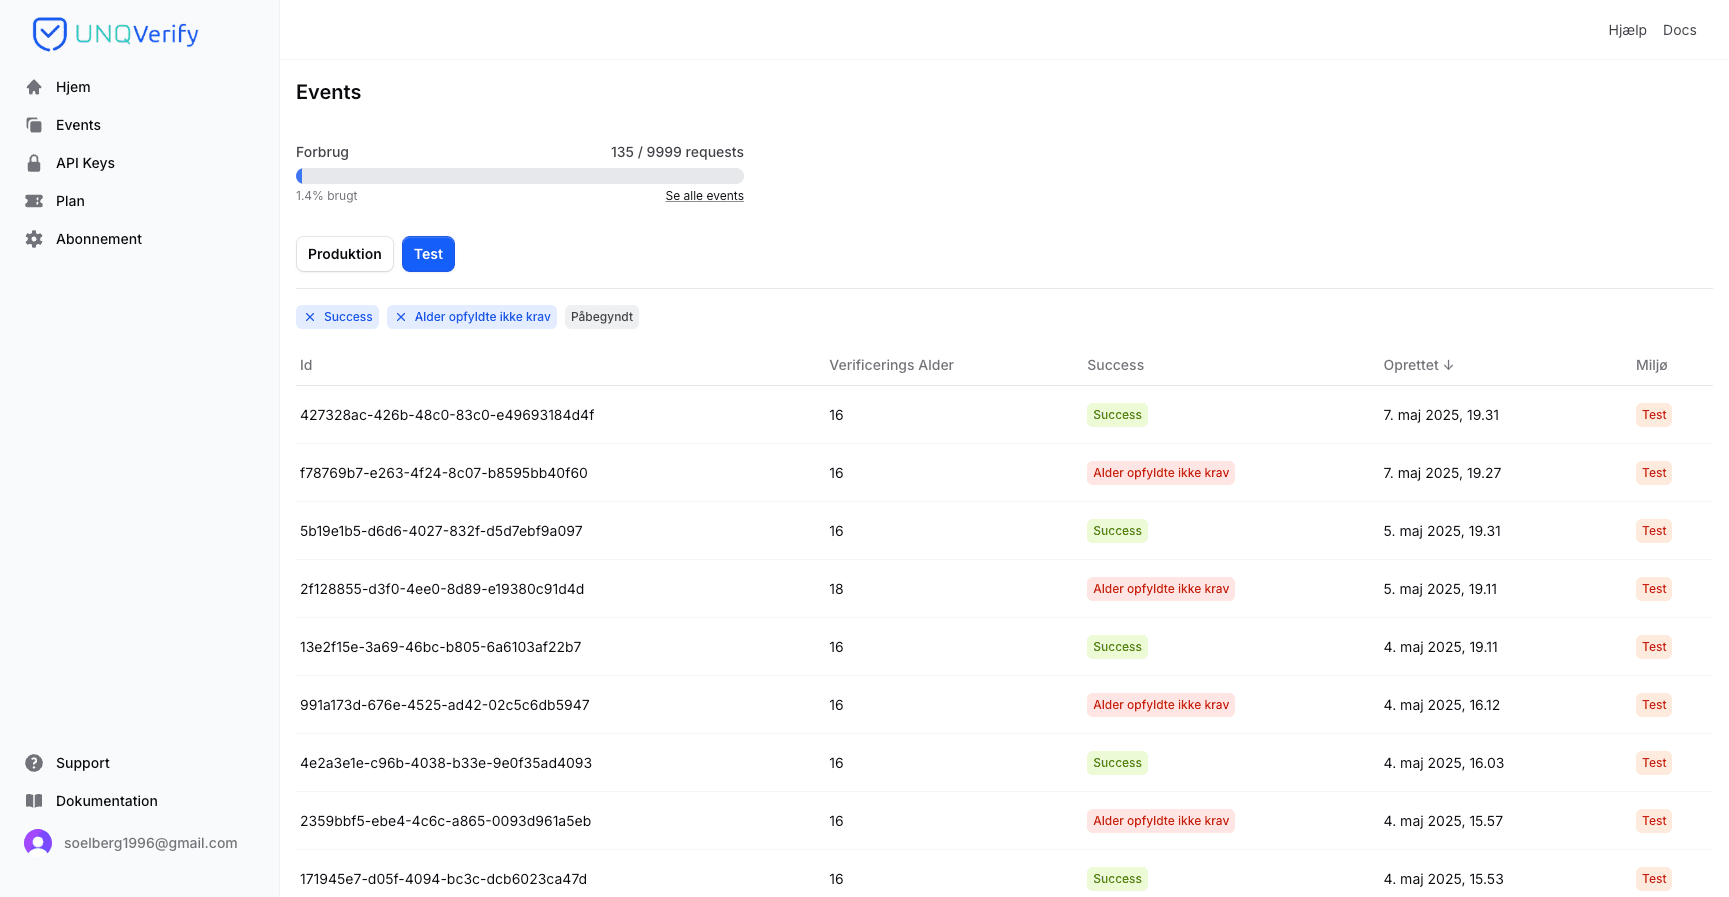Open Dokumentation via the book icon
The width and height of the screenshot is (1729, 897).
pyautogui.click(x=34, y=801)
